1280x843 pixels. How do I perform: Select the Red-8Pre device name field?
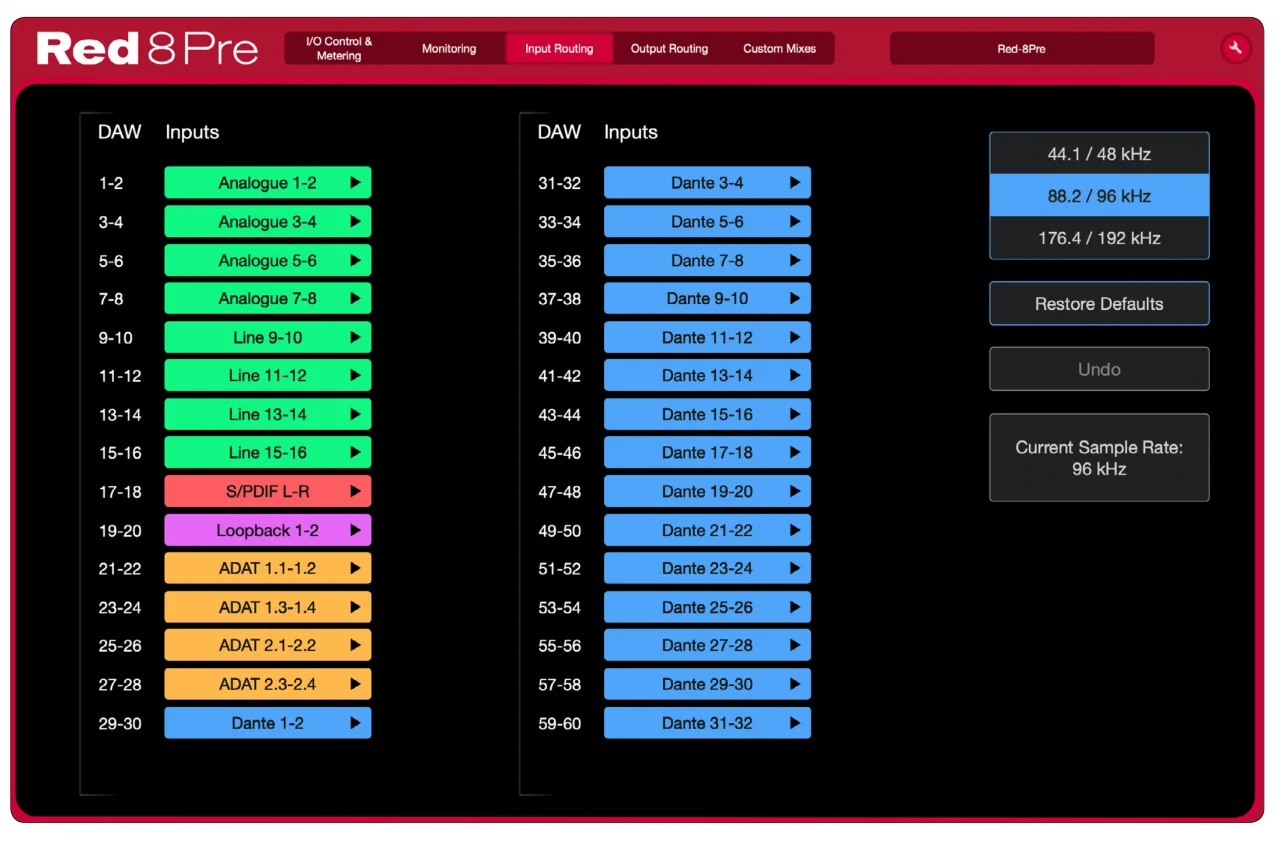(x=1022, y=48)
